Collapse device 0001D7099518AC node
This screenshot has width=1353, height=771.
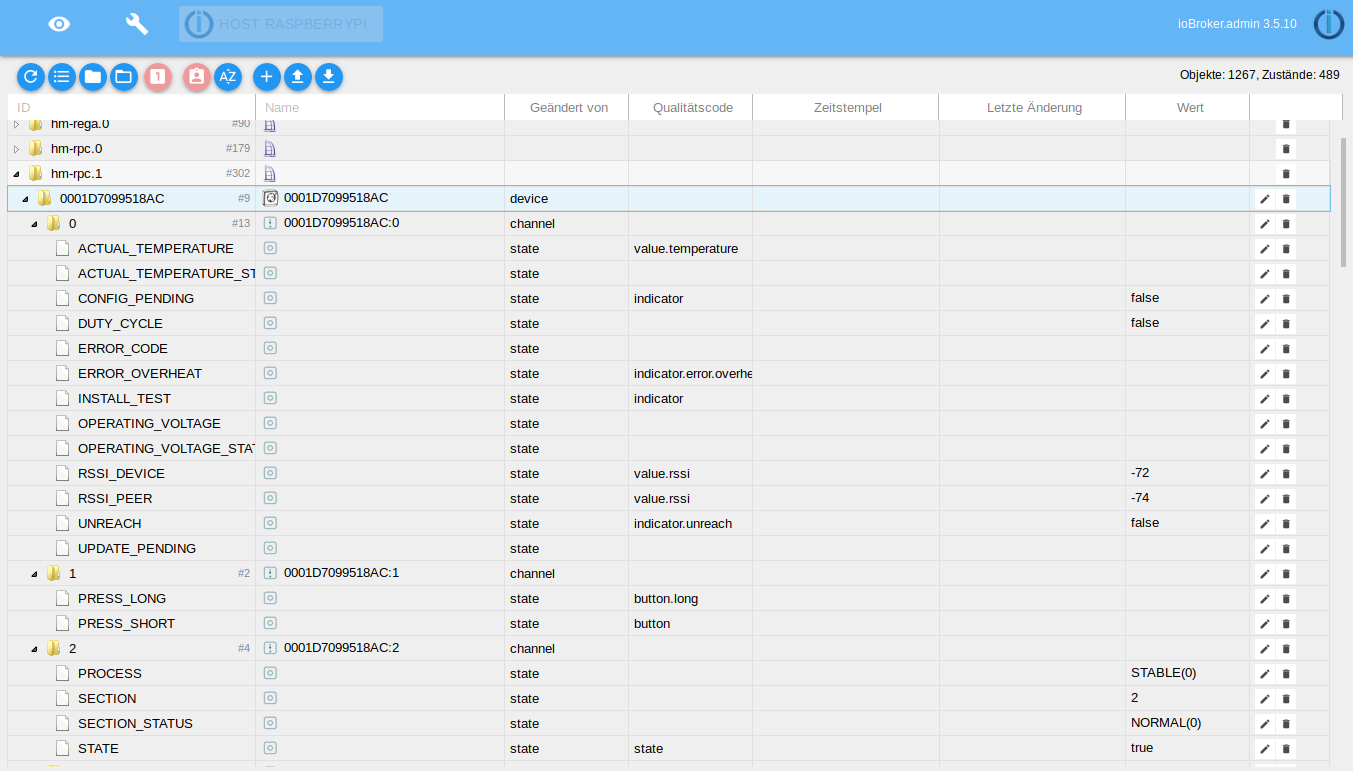click(25, 199)
